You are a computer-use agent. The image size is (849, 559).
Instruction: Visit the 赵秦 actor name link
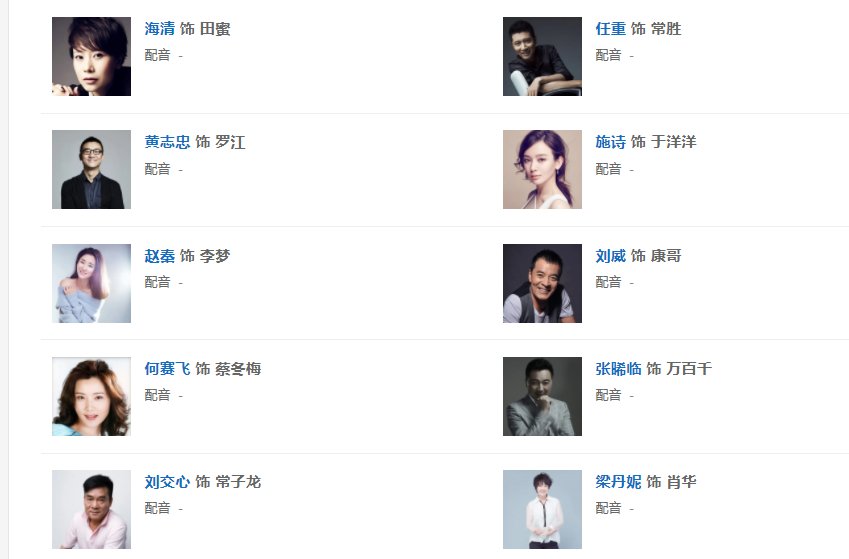point(160,256)
